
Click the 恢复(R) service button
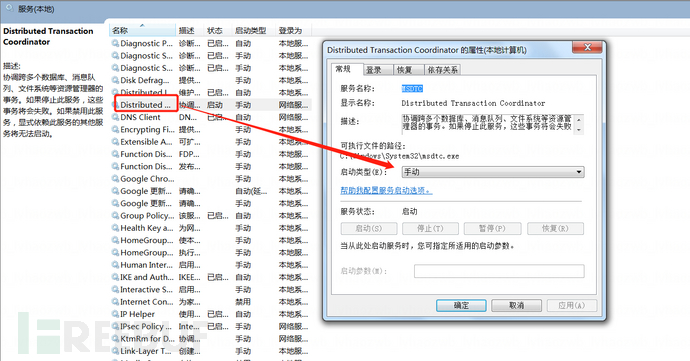coord(555,228)
